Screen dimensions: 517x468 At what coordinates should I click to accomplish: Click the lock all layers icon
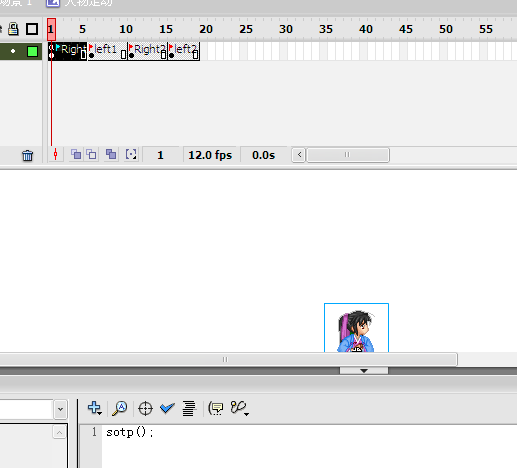tap(13, 29)
